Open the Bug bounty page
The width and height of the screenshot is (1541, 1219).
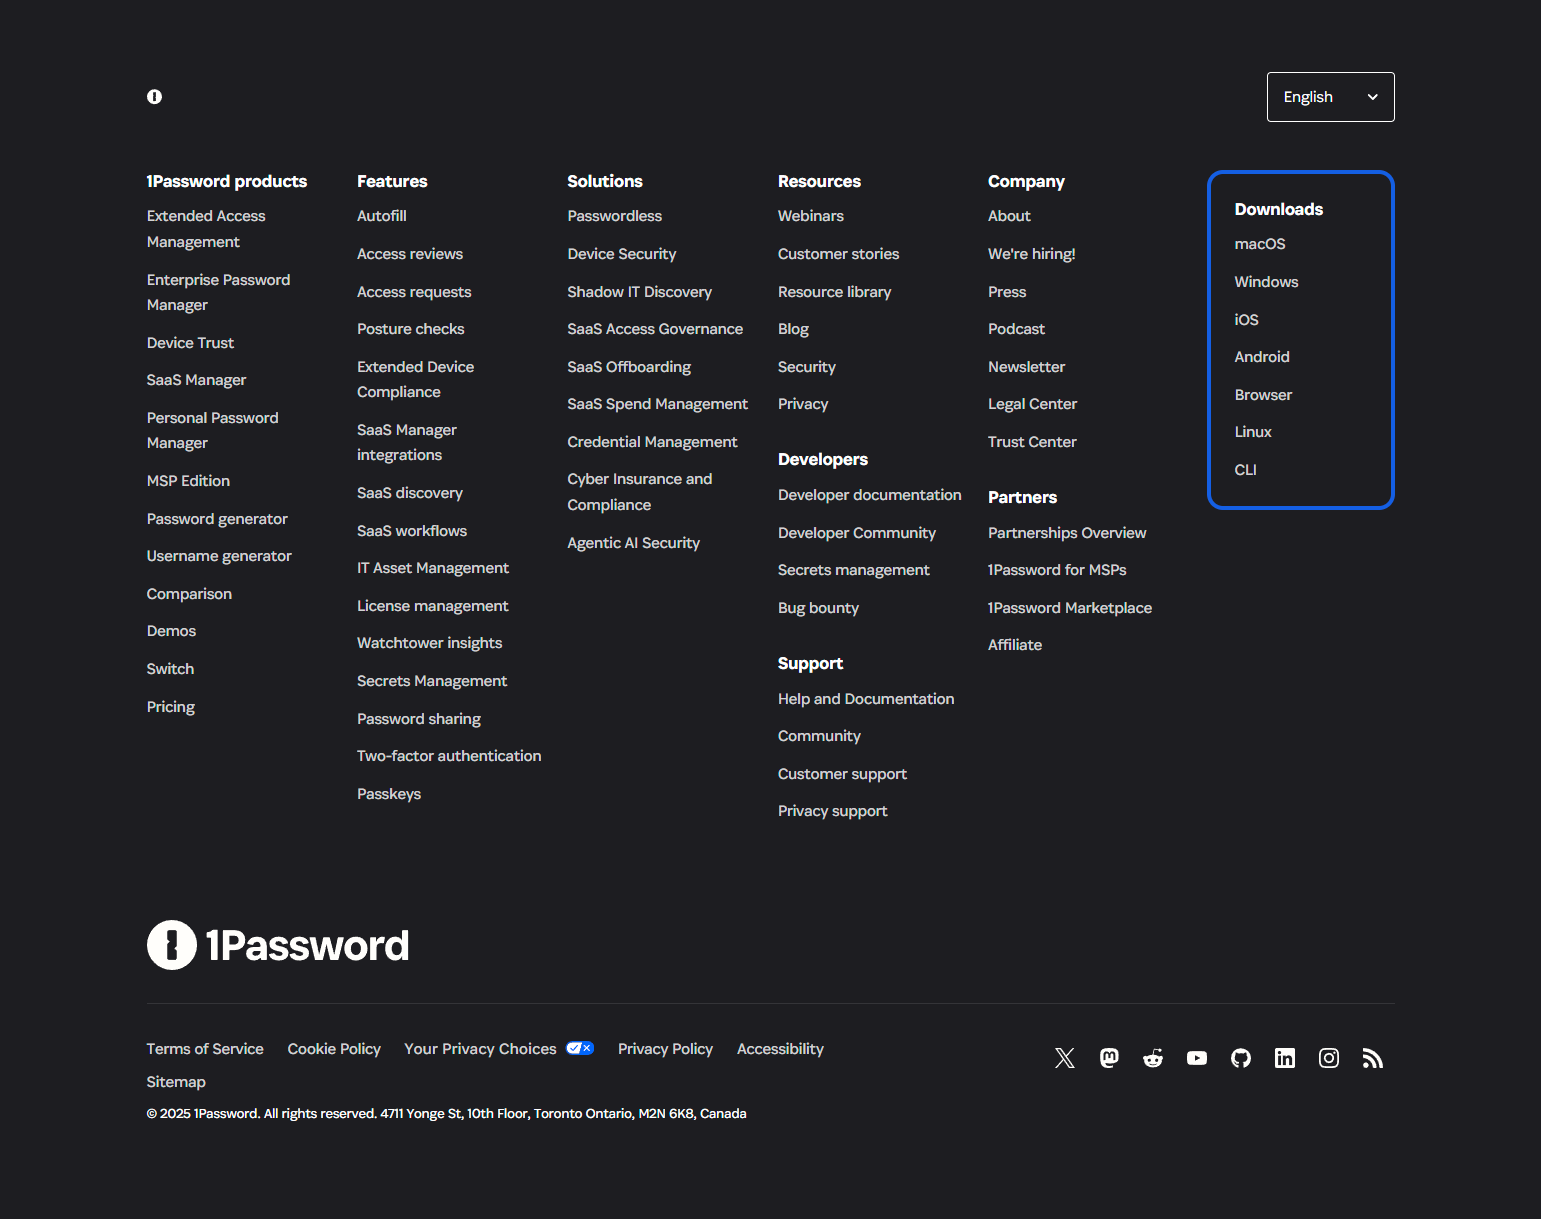click(818, 608)
